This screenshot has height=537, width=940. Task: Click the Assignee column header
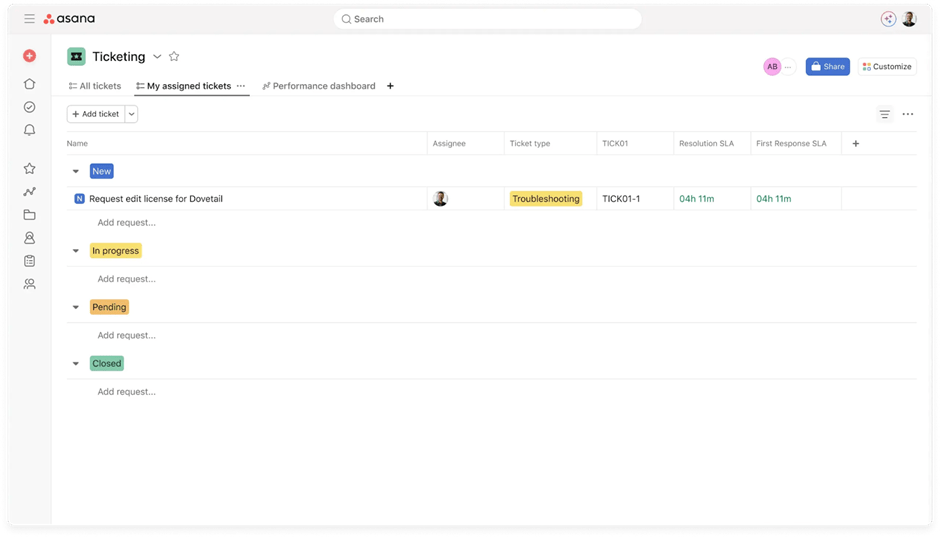click(x=449, y=143)
